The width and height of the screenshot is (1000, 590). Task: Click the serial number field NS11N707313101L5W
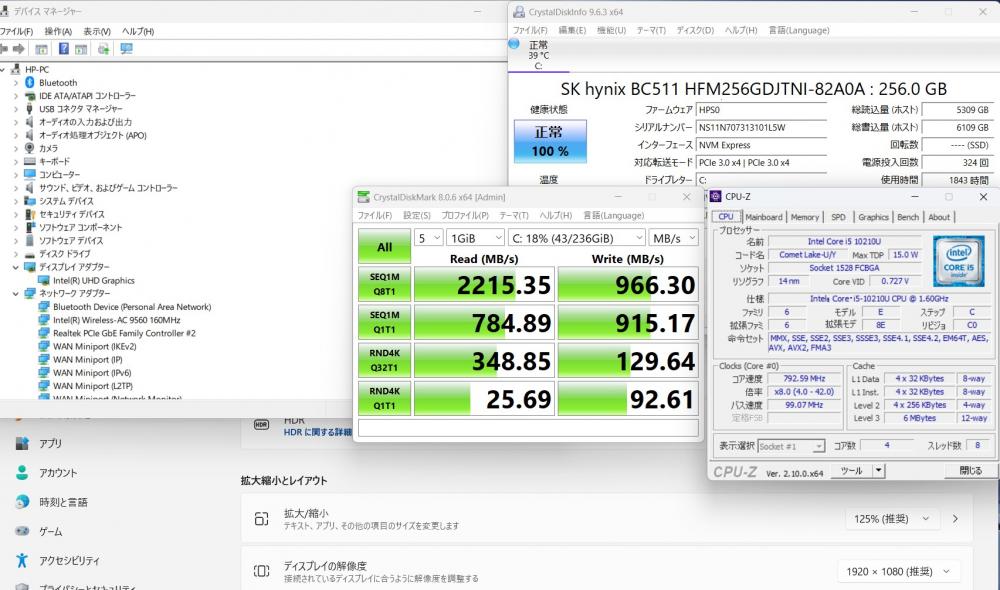coord(761,128)
